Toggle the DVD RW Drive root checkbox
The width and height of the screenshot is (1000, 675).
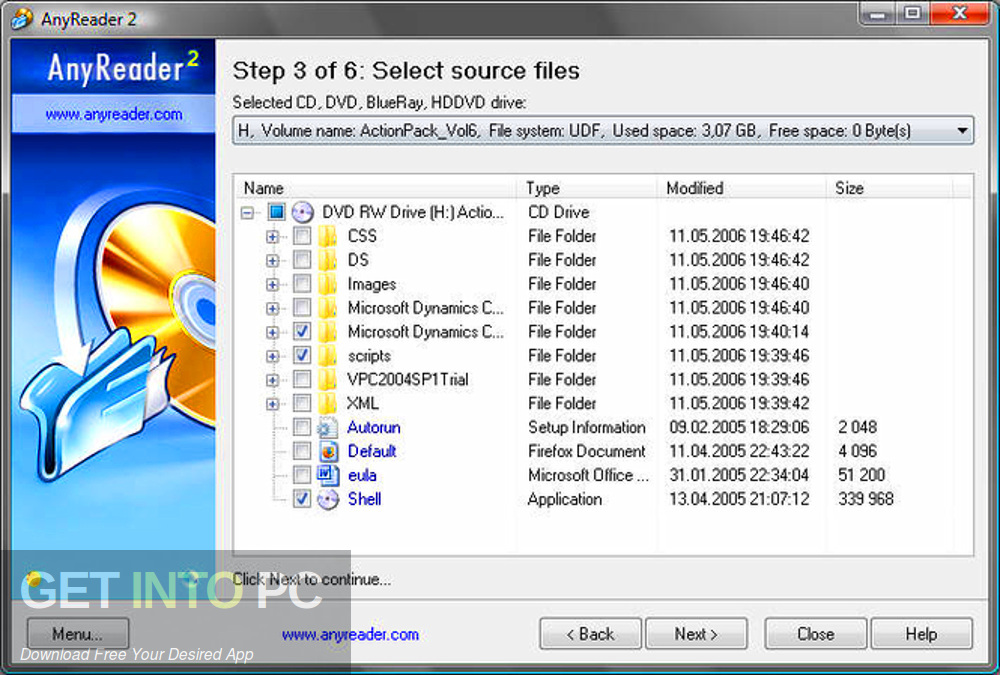(x=276, y=212)
